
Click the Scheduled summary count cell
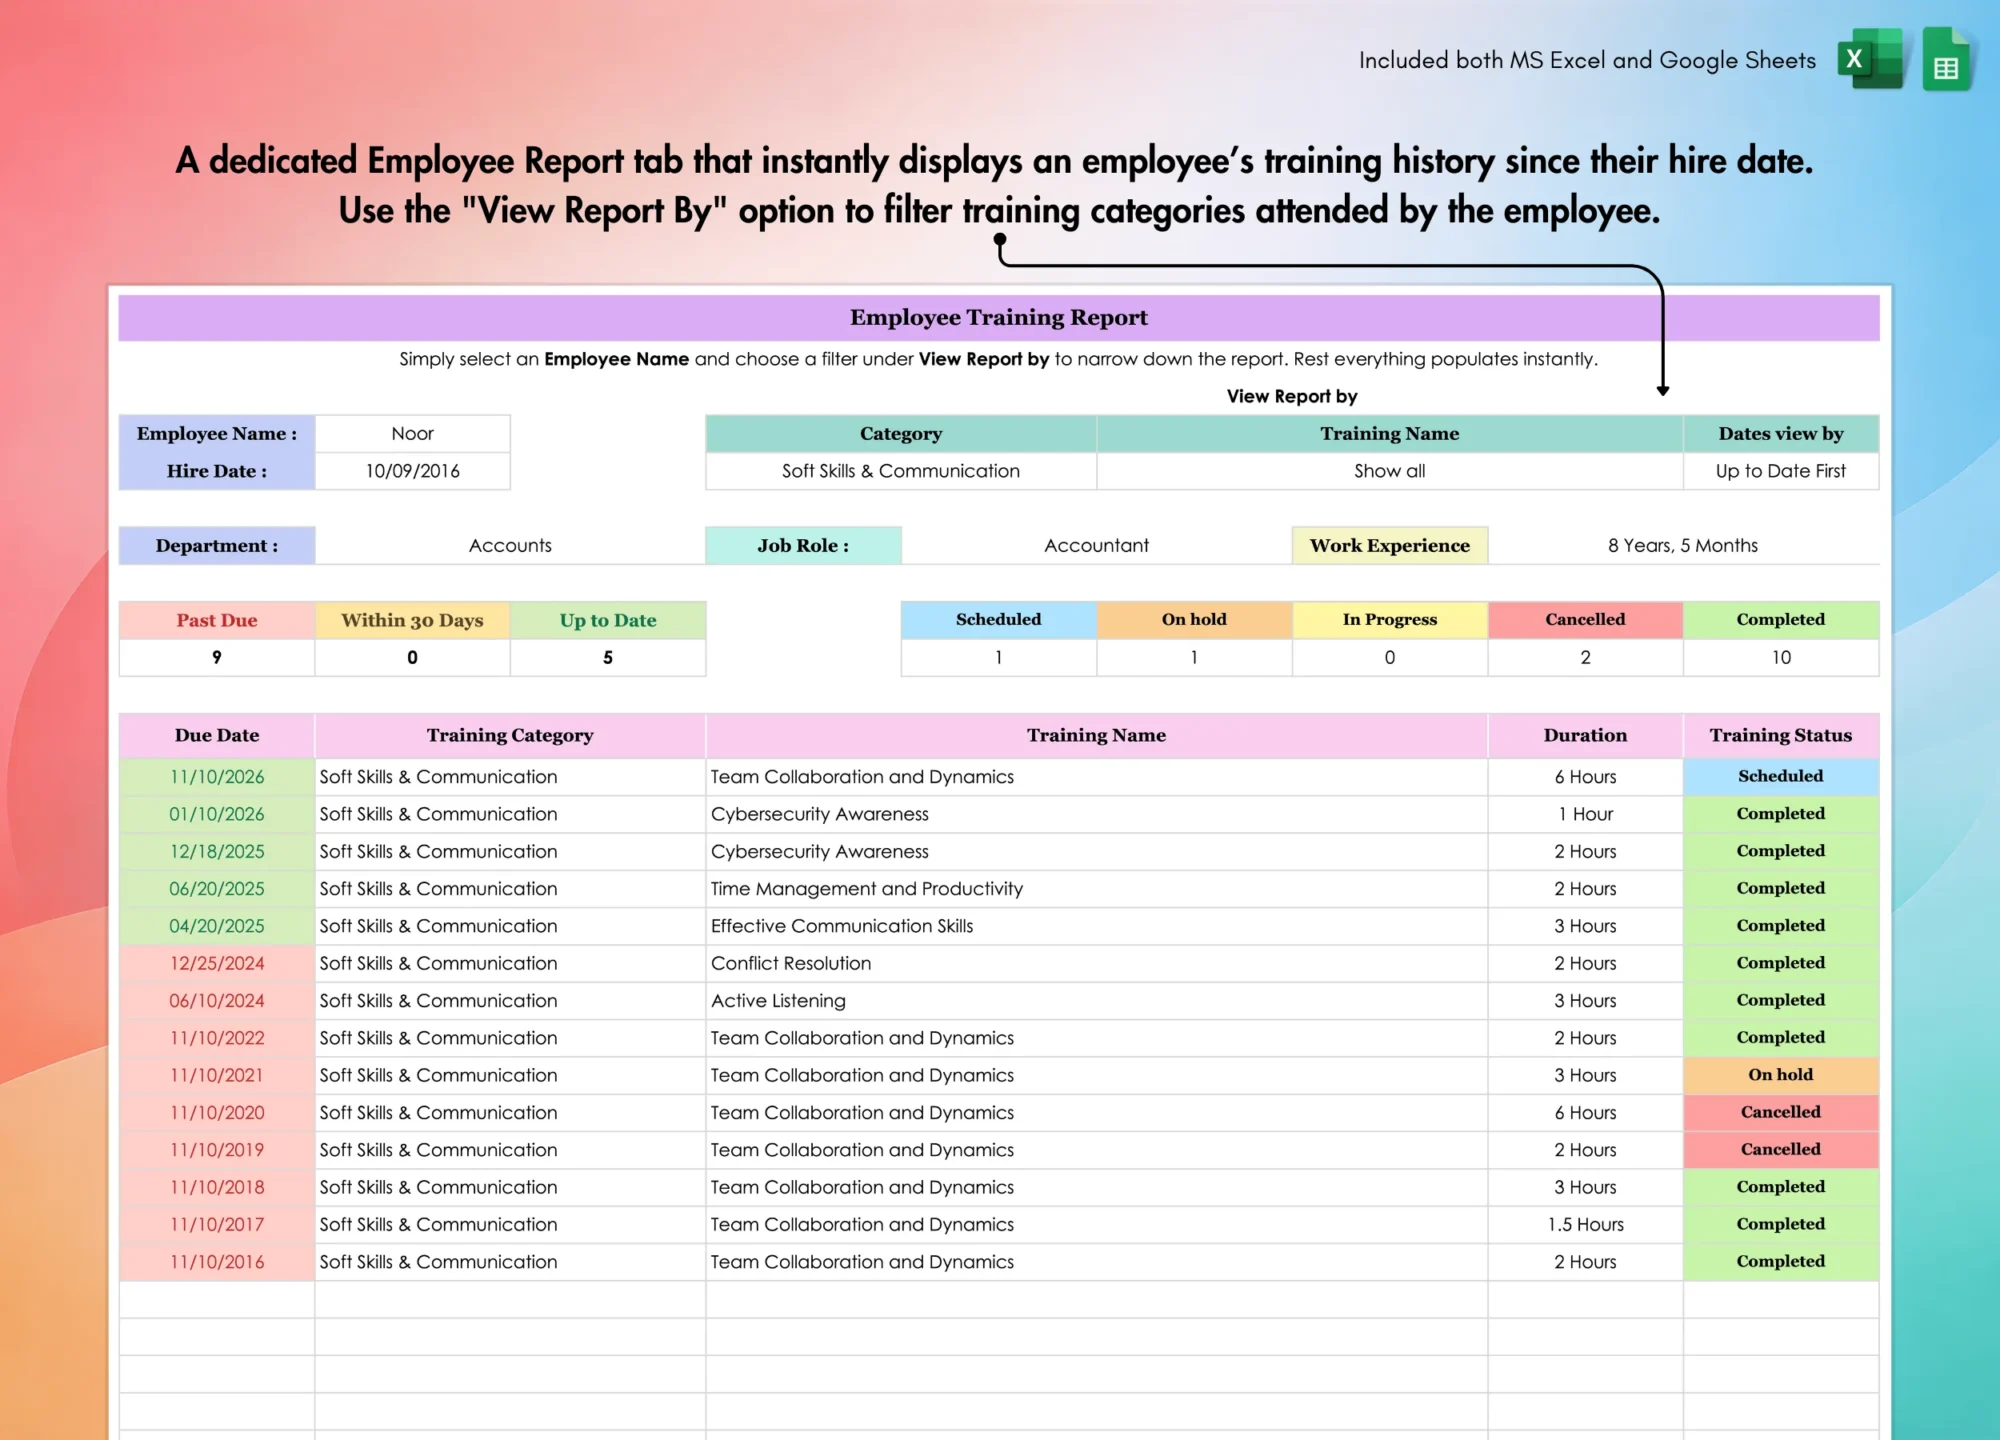pyautogui.click(x=999, y=657)
